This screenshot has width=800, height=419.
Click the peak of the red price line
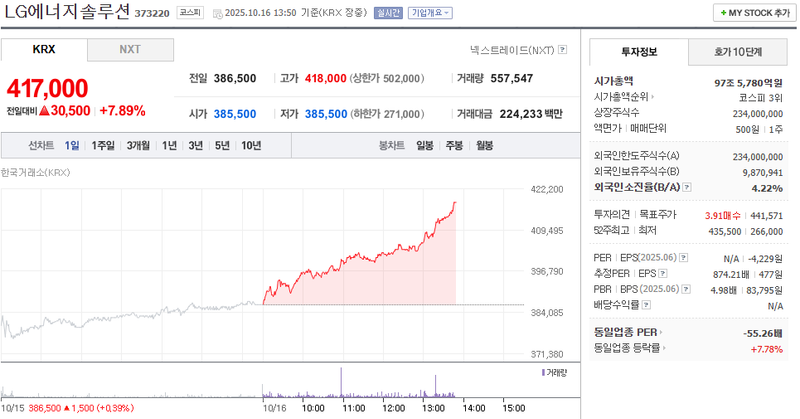click(455, 202)
